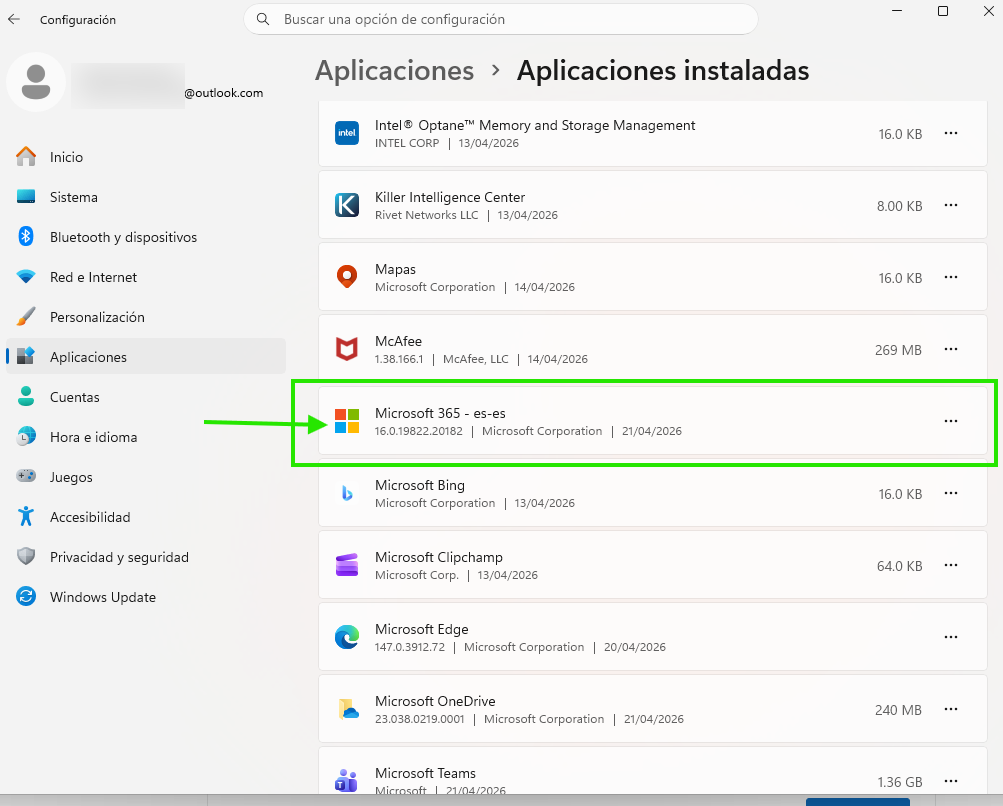
Task: Click the back arrow in Configuración header
Action: pos(14,19)
